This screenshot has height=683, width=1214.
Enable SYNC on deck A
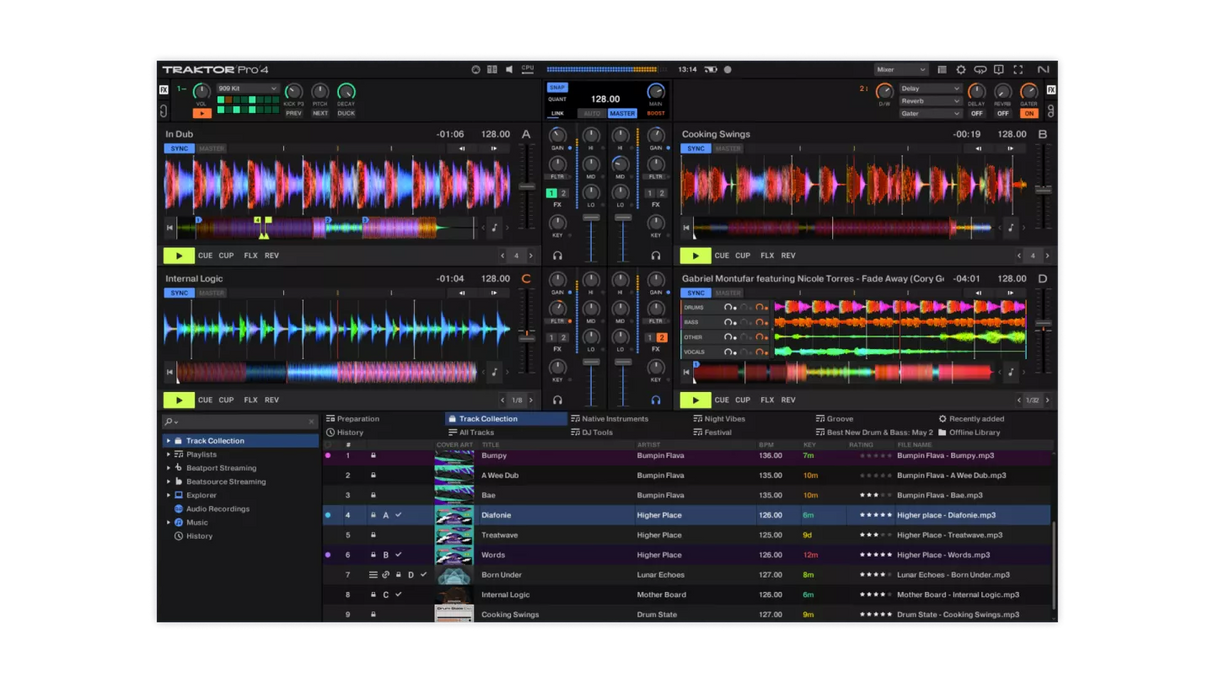click(179, 148)
